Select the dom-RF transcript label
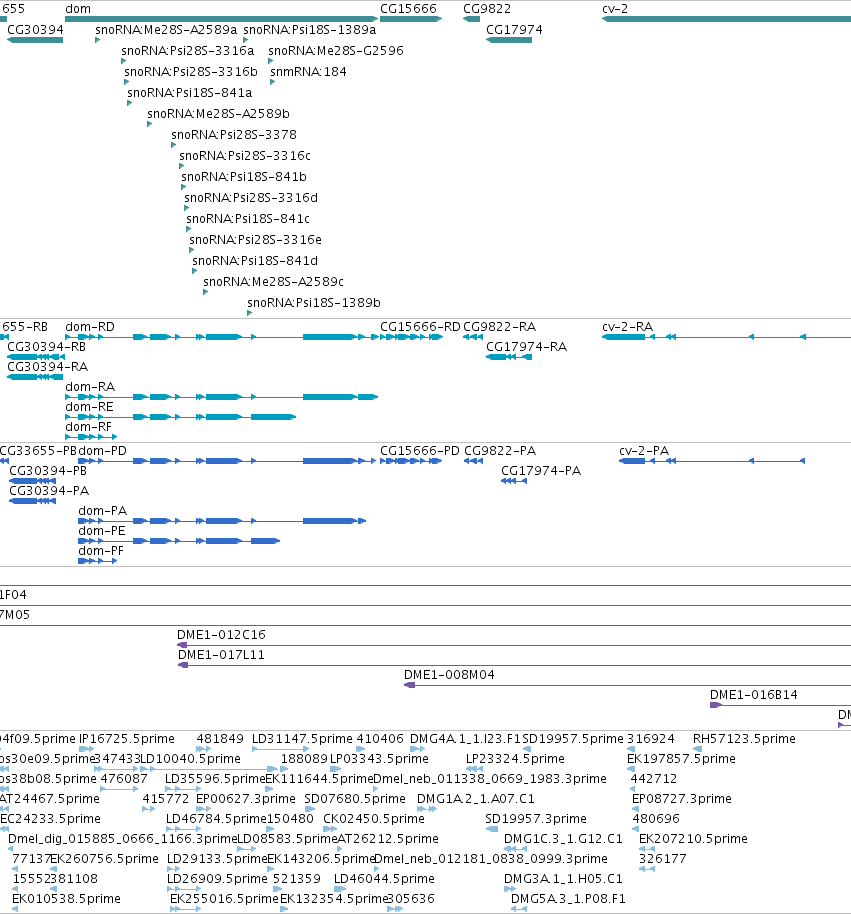The height and width of the screenshot is (914, 851). (x=89, y=427)
